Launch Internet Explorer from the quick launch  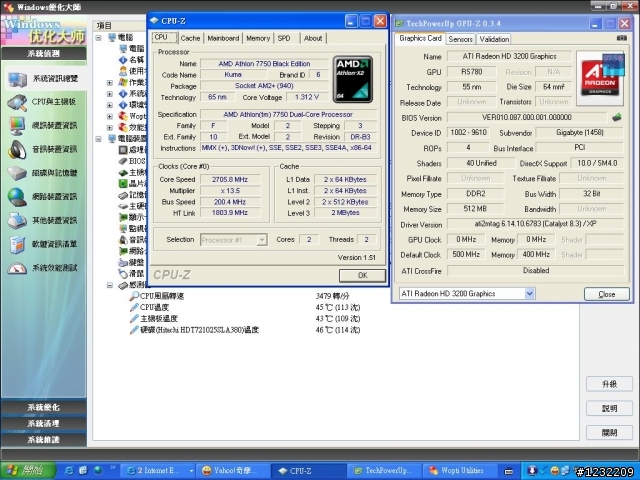click(x=69, y=470)
